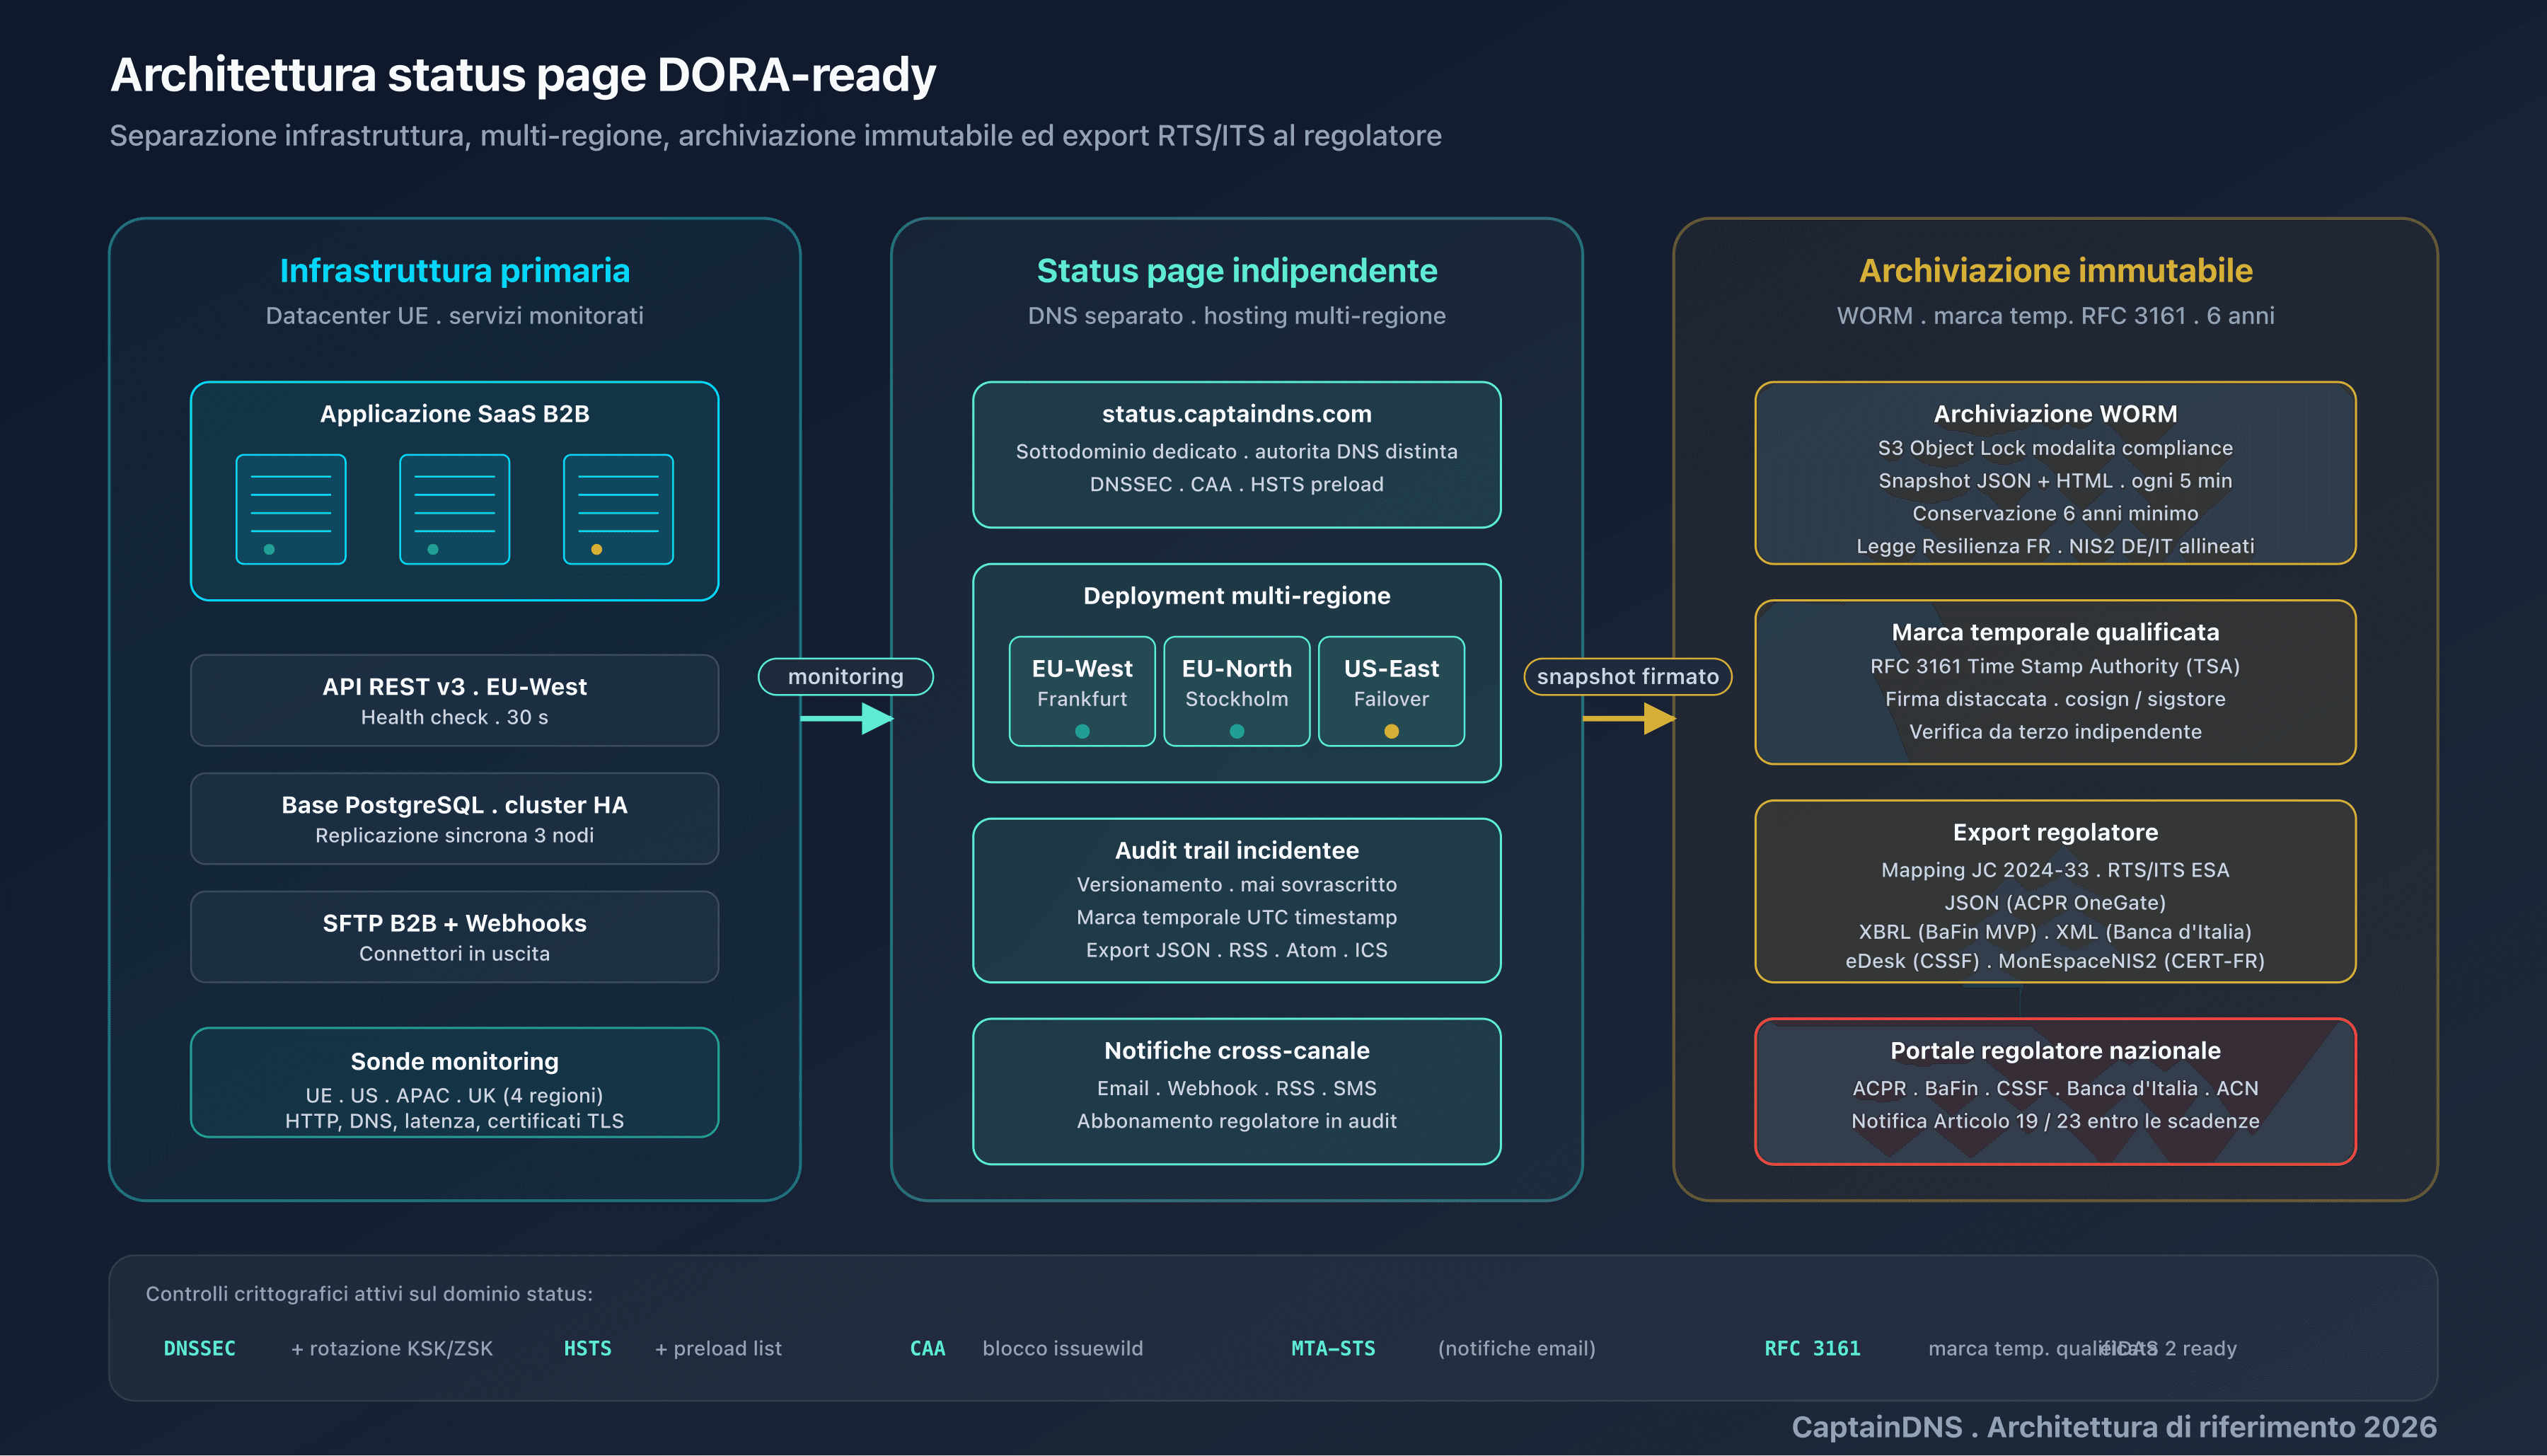
Task: Click the Sonde monitoring box title
Action: [455, 1061]
